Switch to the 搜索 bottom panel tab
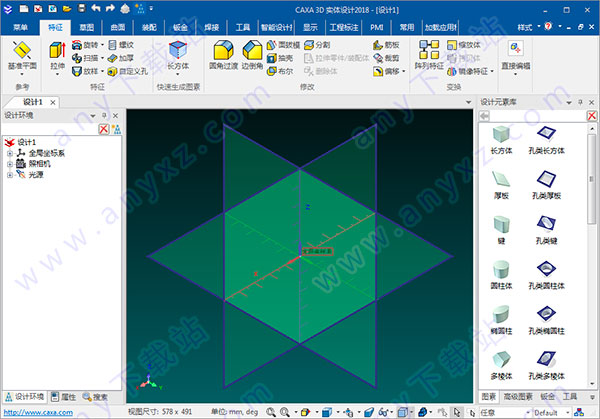Image resolution: width=600 pixels, height=419 pixels. (95, 397)
